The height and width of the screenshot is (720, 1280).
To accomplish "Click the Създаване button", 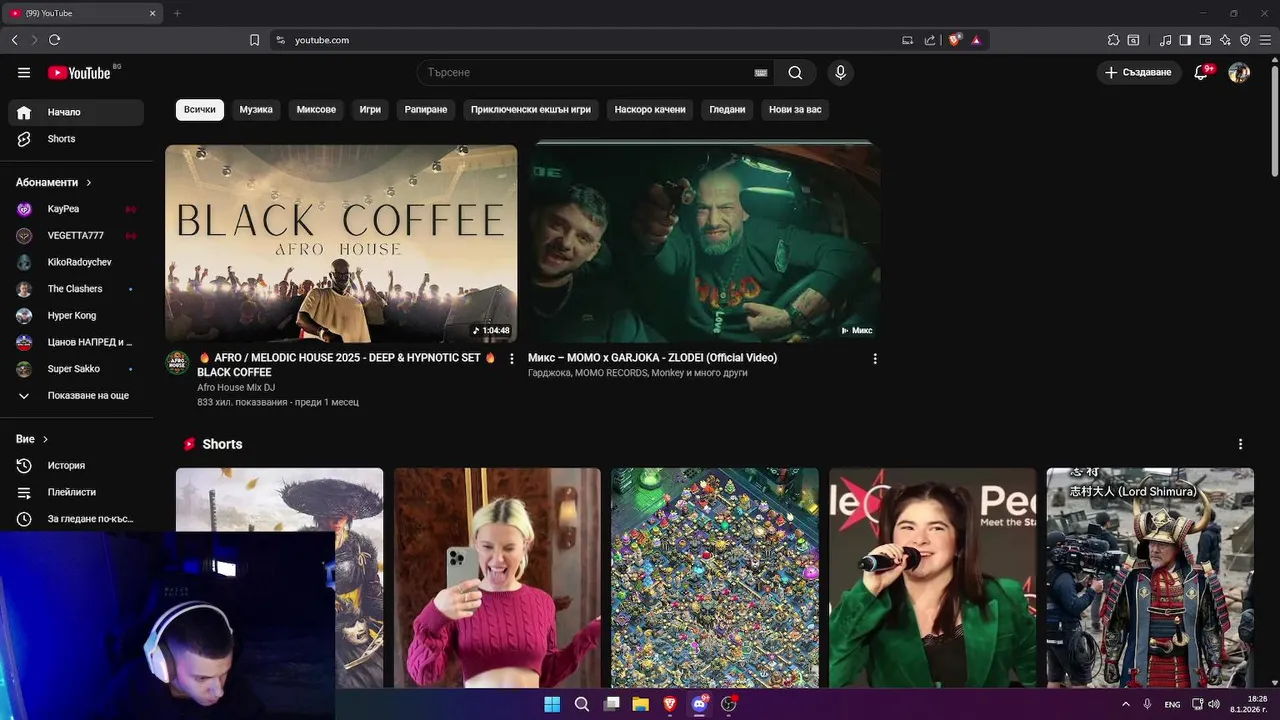I will click(x=1138, y=72).
